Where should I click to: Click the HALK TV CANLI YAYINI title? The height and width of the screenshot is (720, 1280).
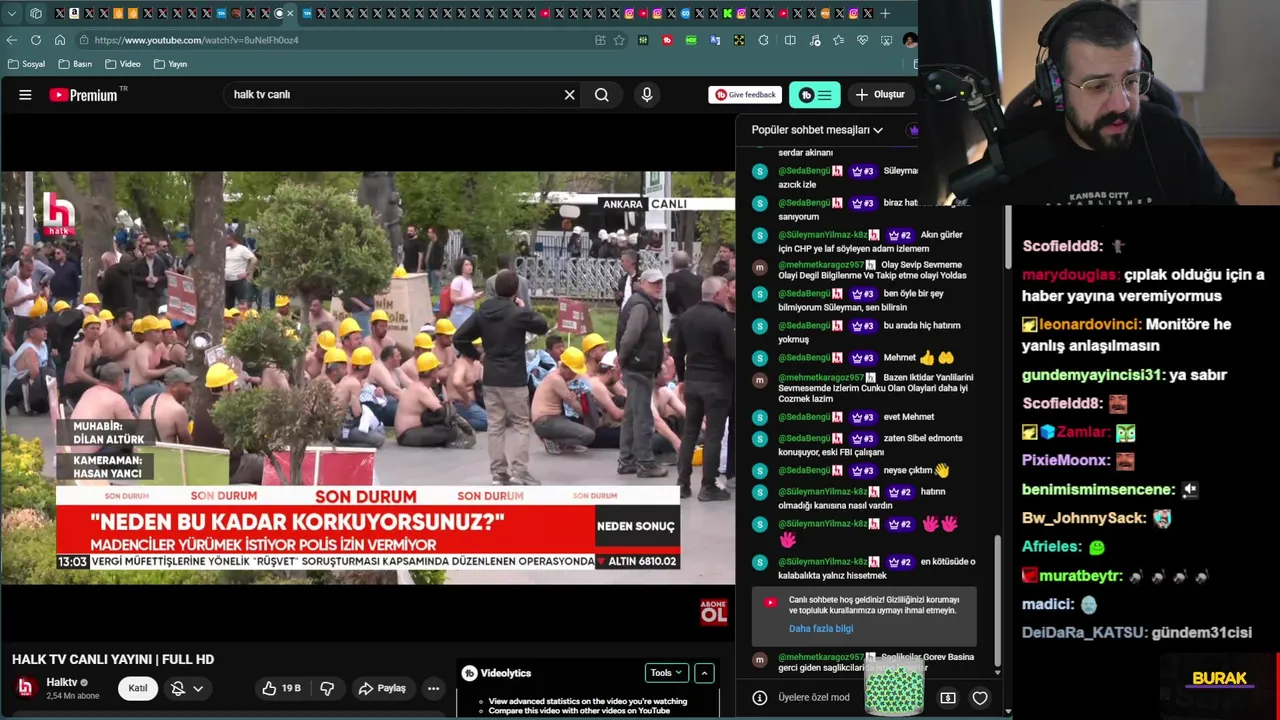pyautogui.click(x=113, y=659)
